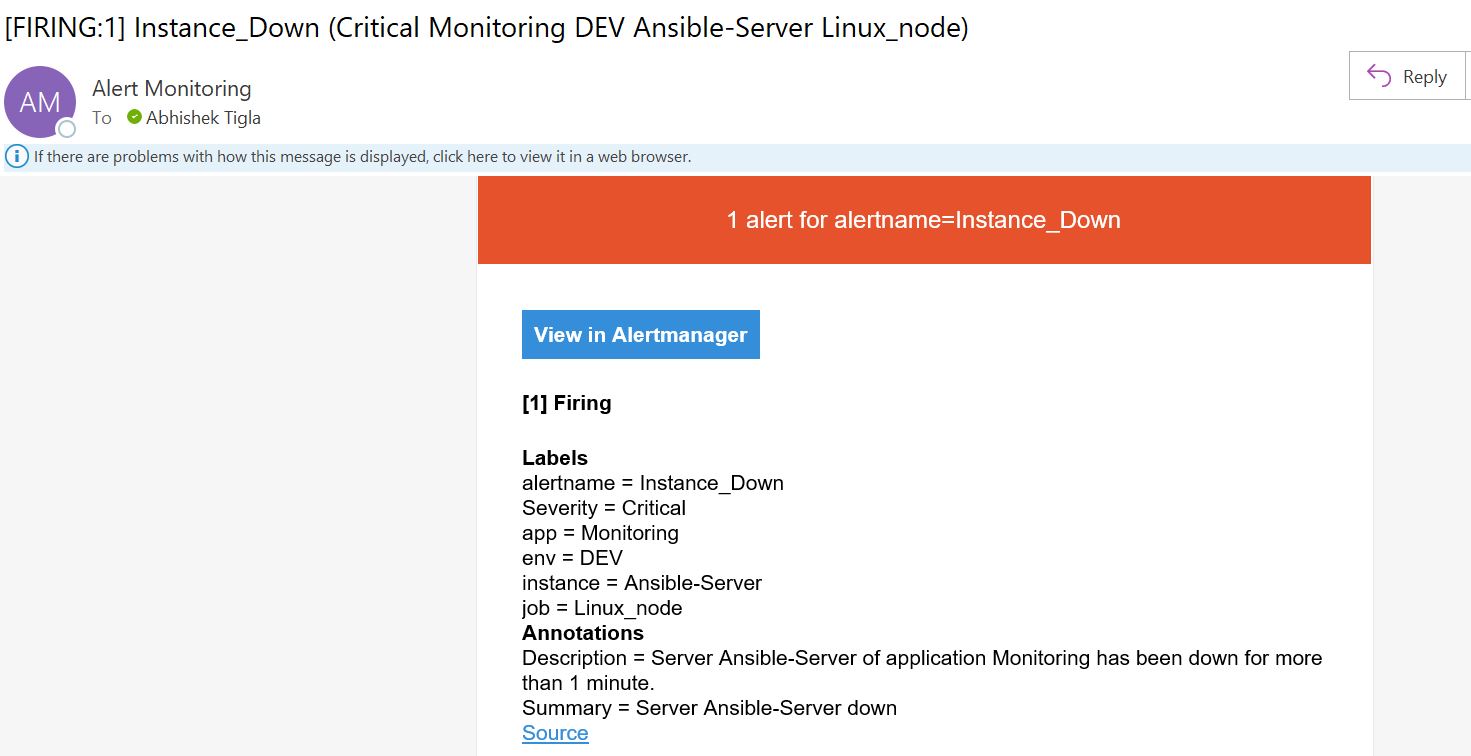Click the orange alert count banner
This screenshot has height=756, width=1471.
tap(923, 220)
